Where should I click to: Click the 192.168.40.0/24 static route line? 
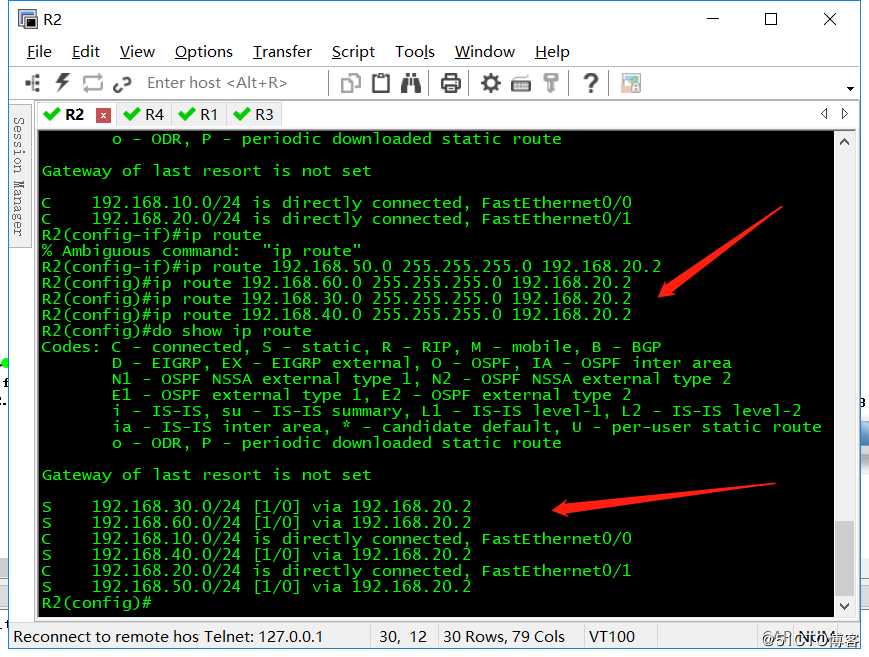pyautogui.click(x=257, y=554)
